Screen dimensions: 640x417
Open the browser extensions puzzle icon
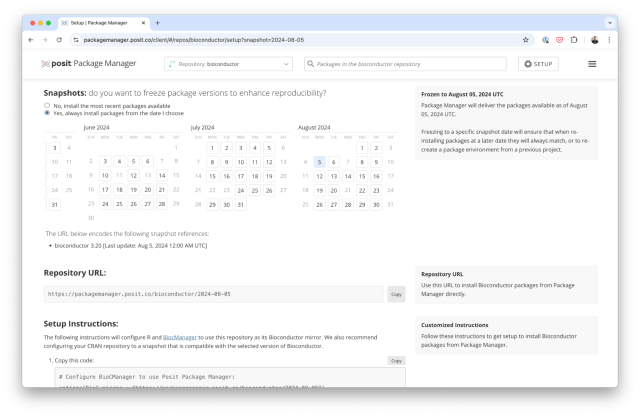point(574,40)
